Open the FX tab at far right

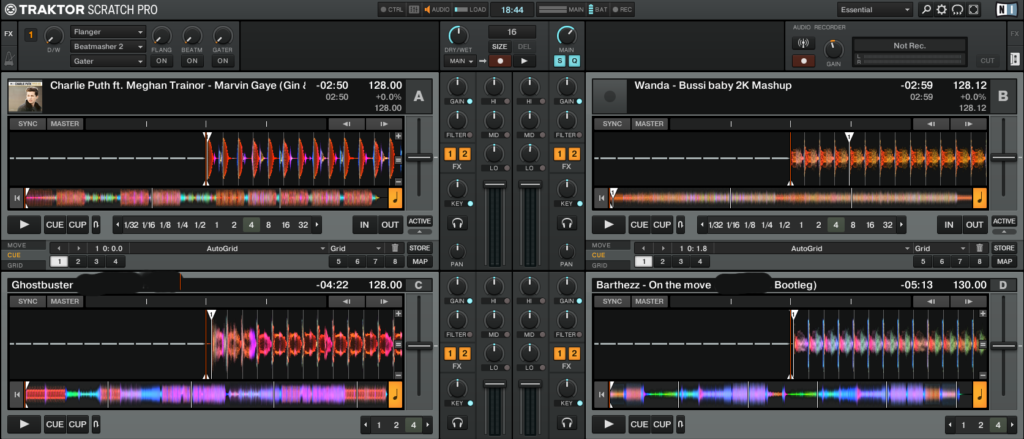coord(1014,33)
